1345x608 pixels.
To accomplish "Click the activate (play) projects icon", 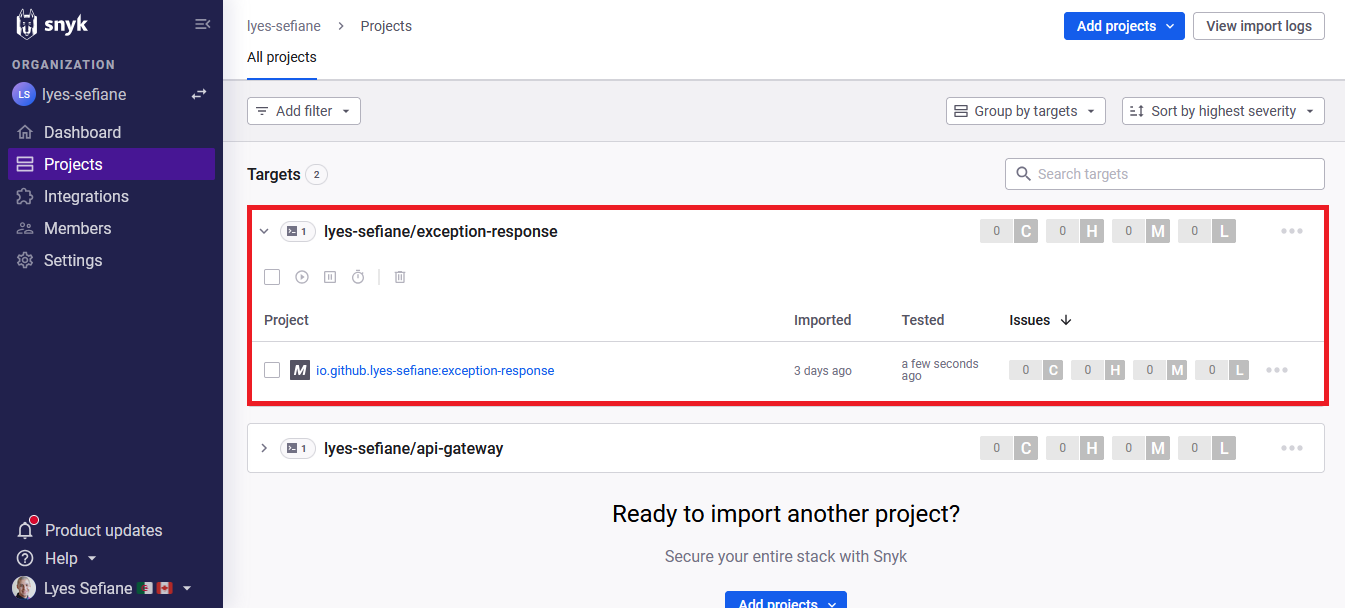I will click(x=302, y=277).
